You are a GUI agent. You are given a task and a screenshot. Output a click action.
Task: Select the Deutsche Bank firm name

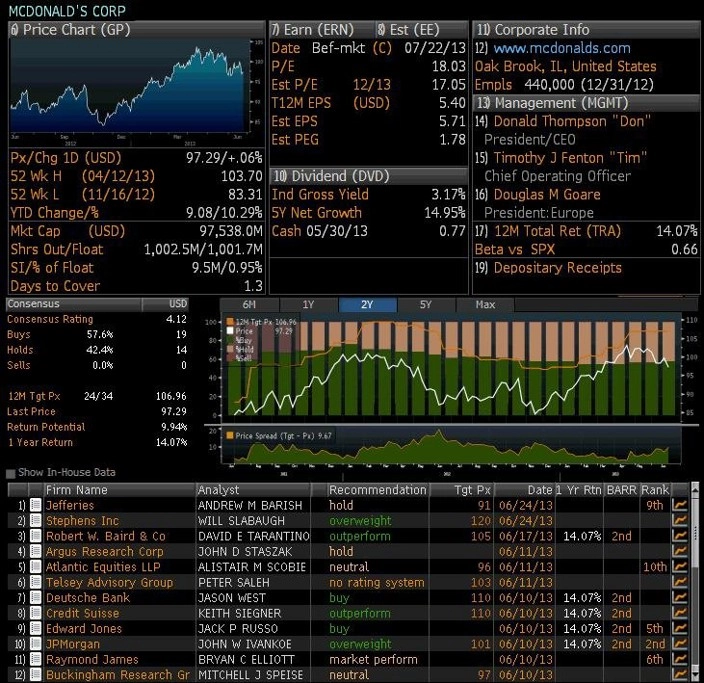[88, 598]
